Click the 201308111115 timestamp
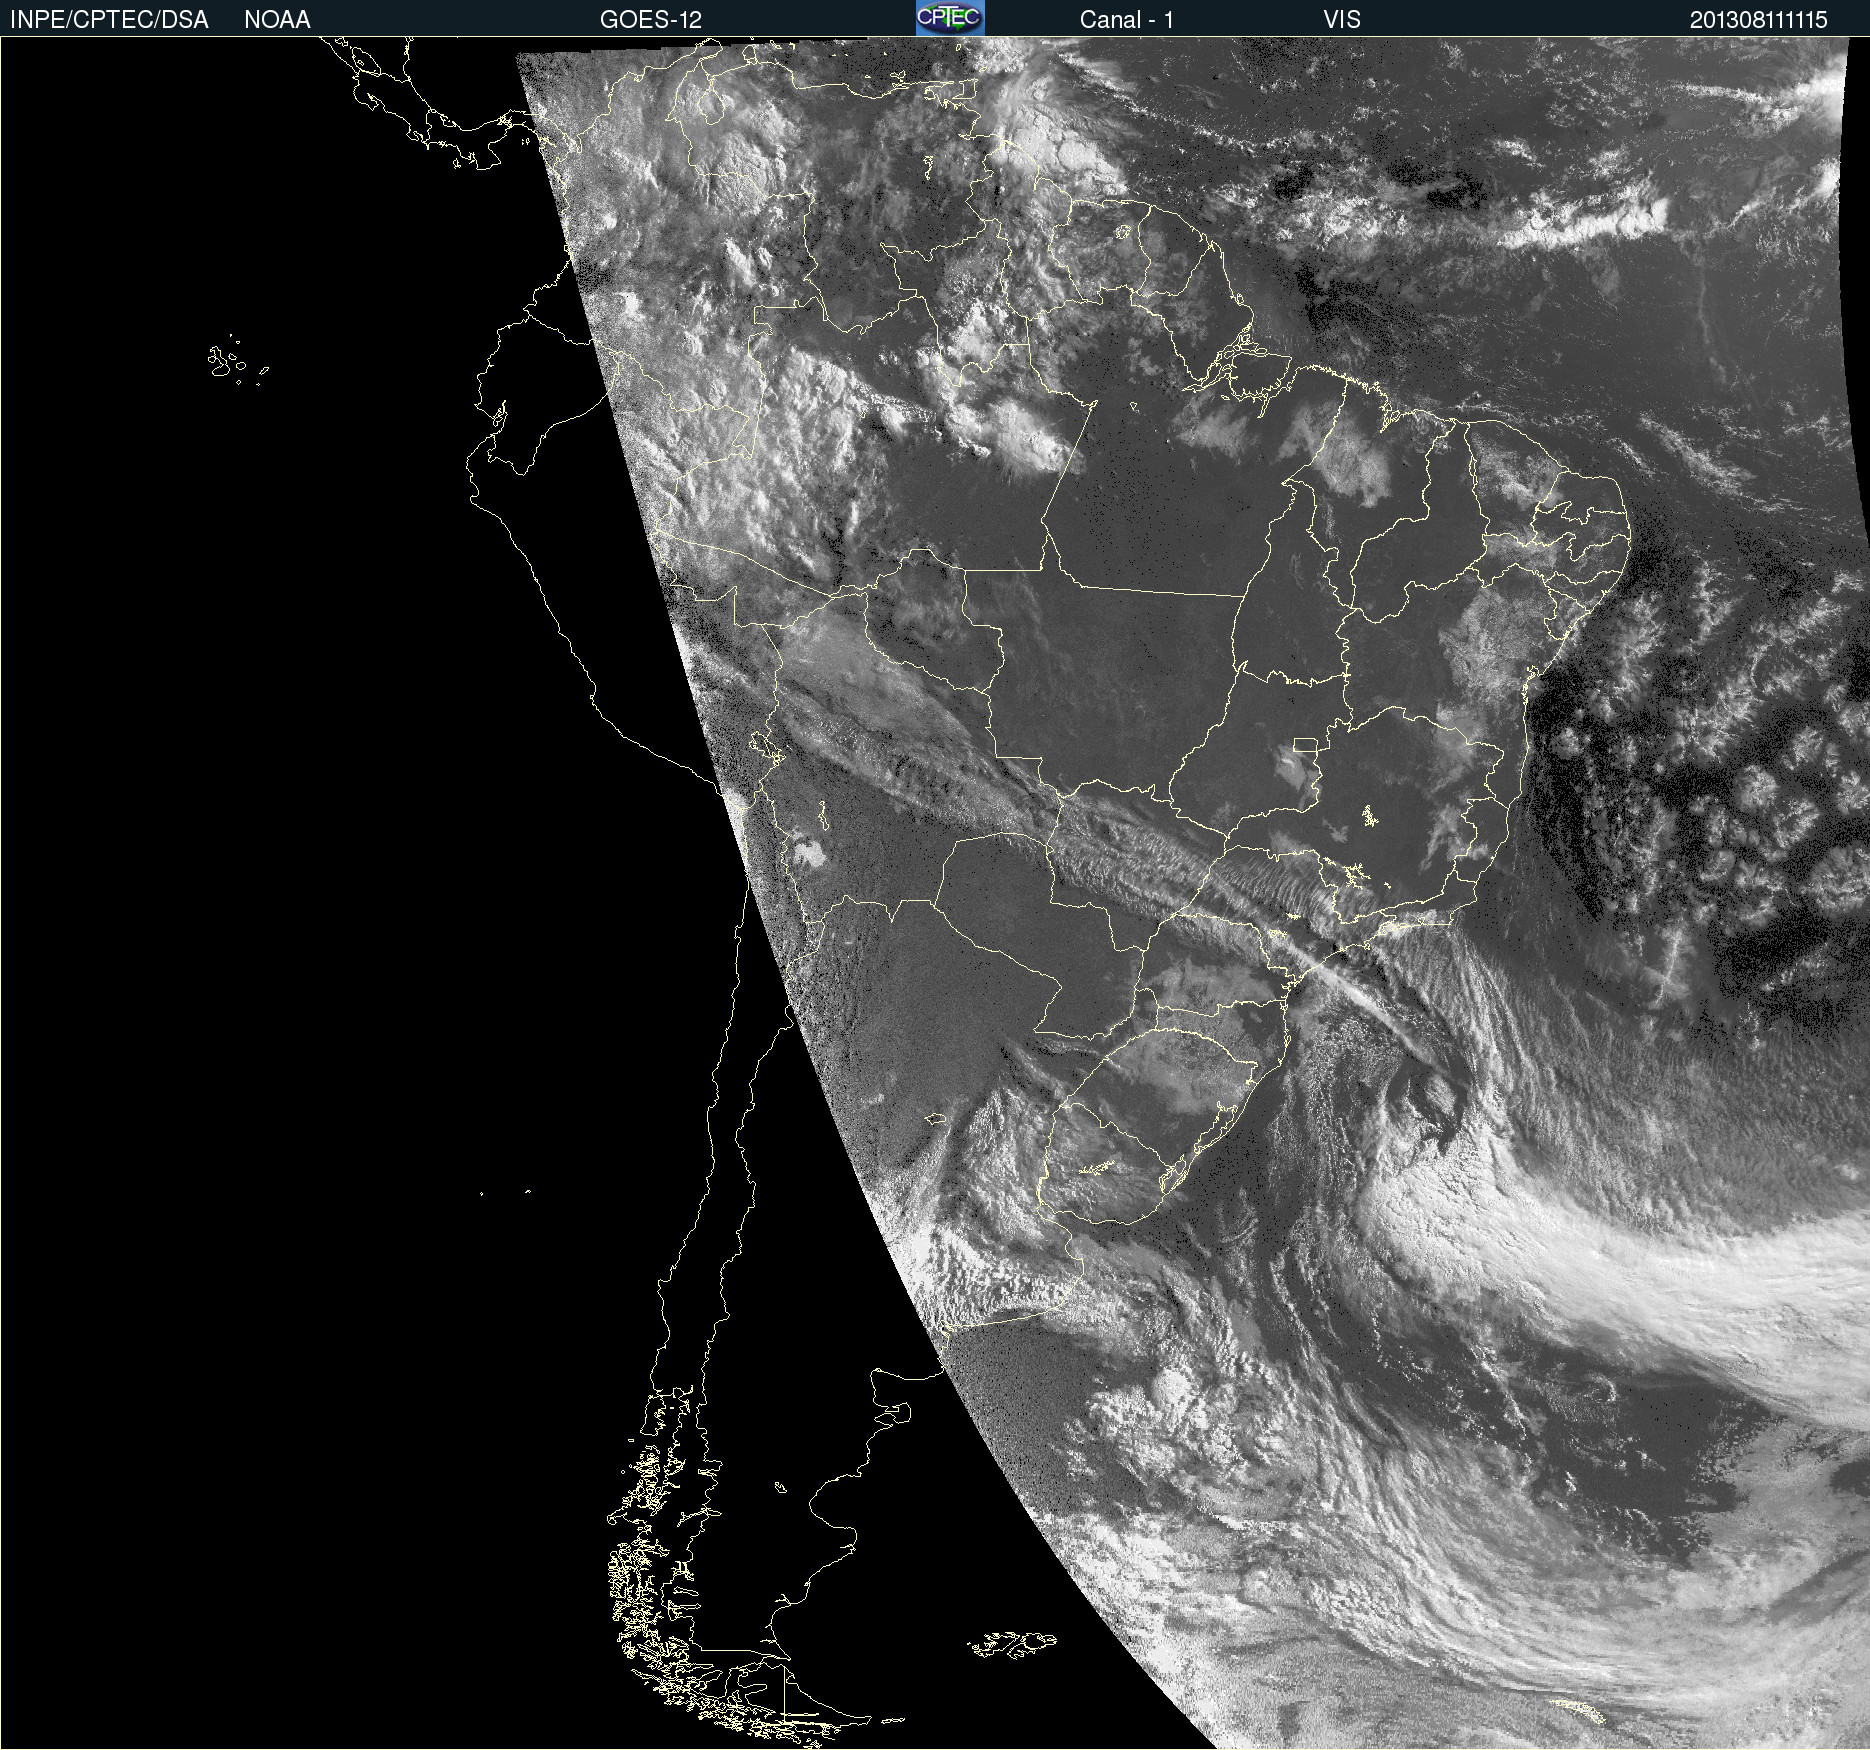This screenshot has height=1750, width=1870. 1759,20
